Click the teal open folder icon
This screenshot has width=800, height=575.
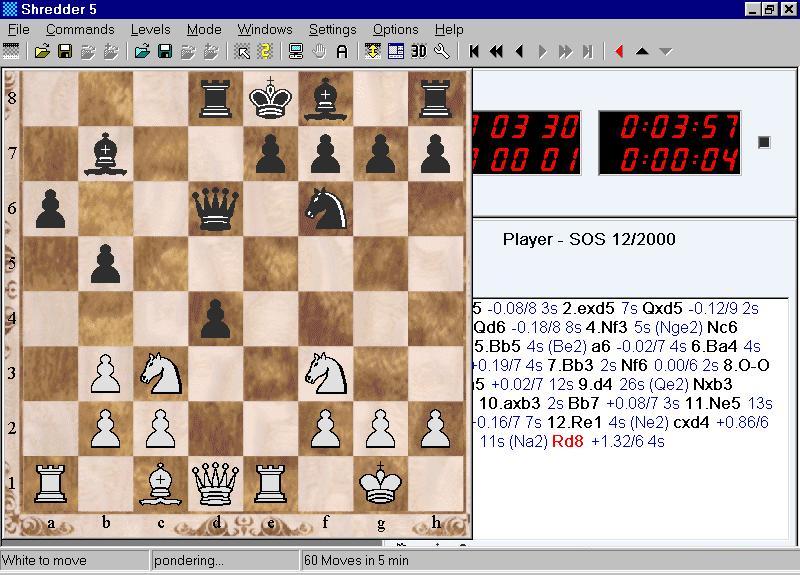click(x=142, y=51)
